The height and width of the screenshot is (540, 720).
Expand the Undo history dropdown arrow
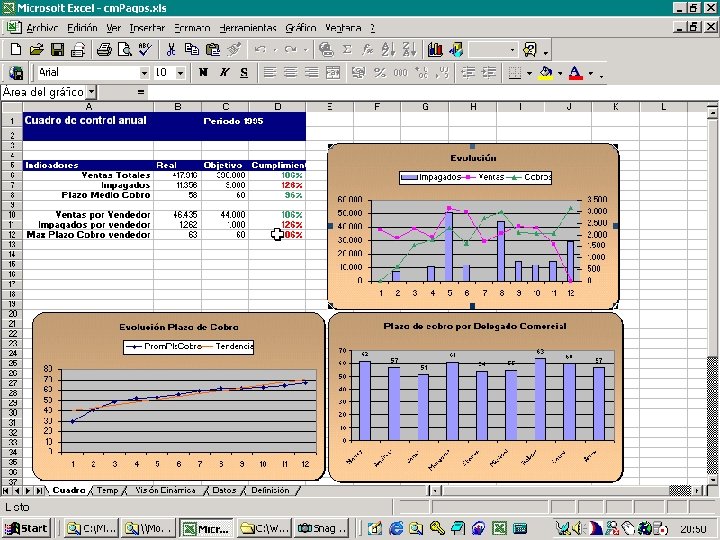pos(275,50)
